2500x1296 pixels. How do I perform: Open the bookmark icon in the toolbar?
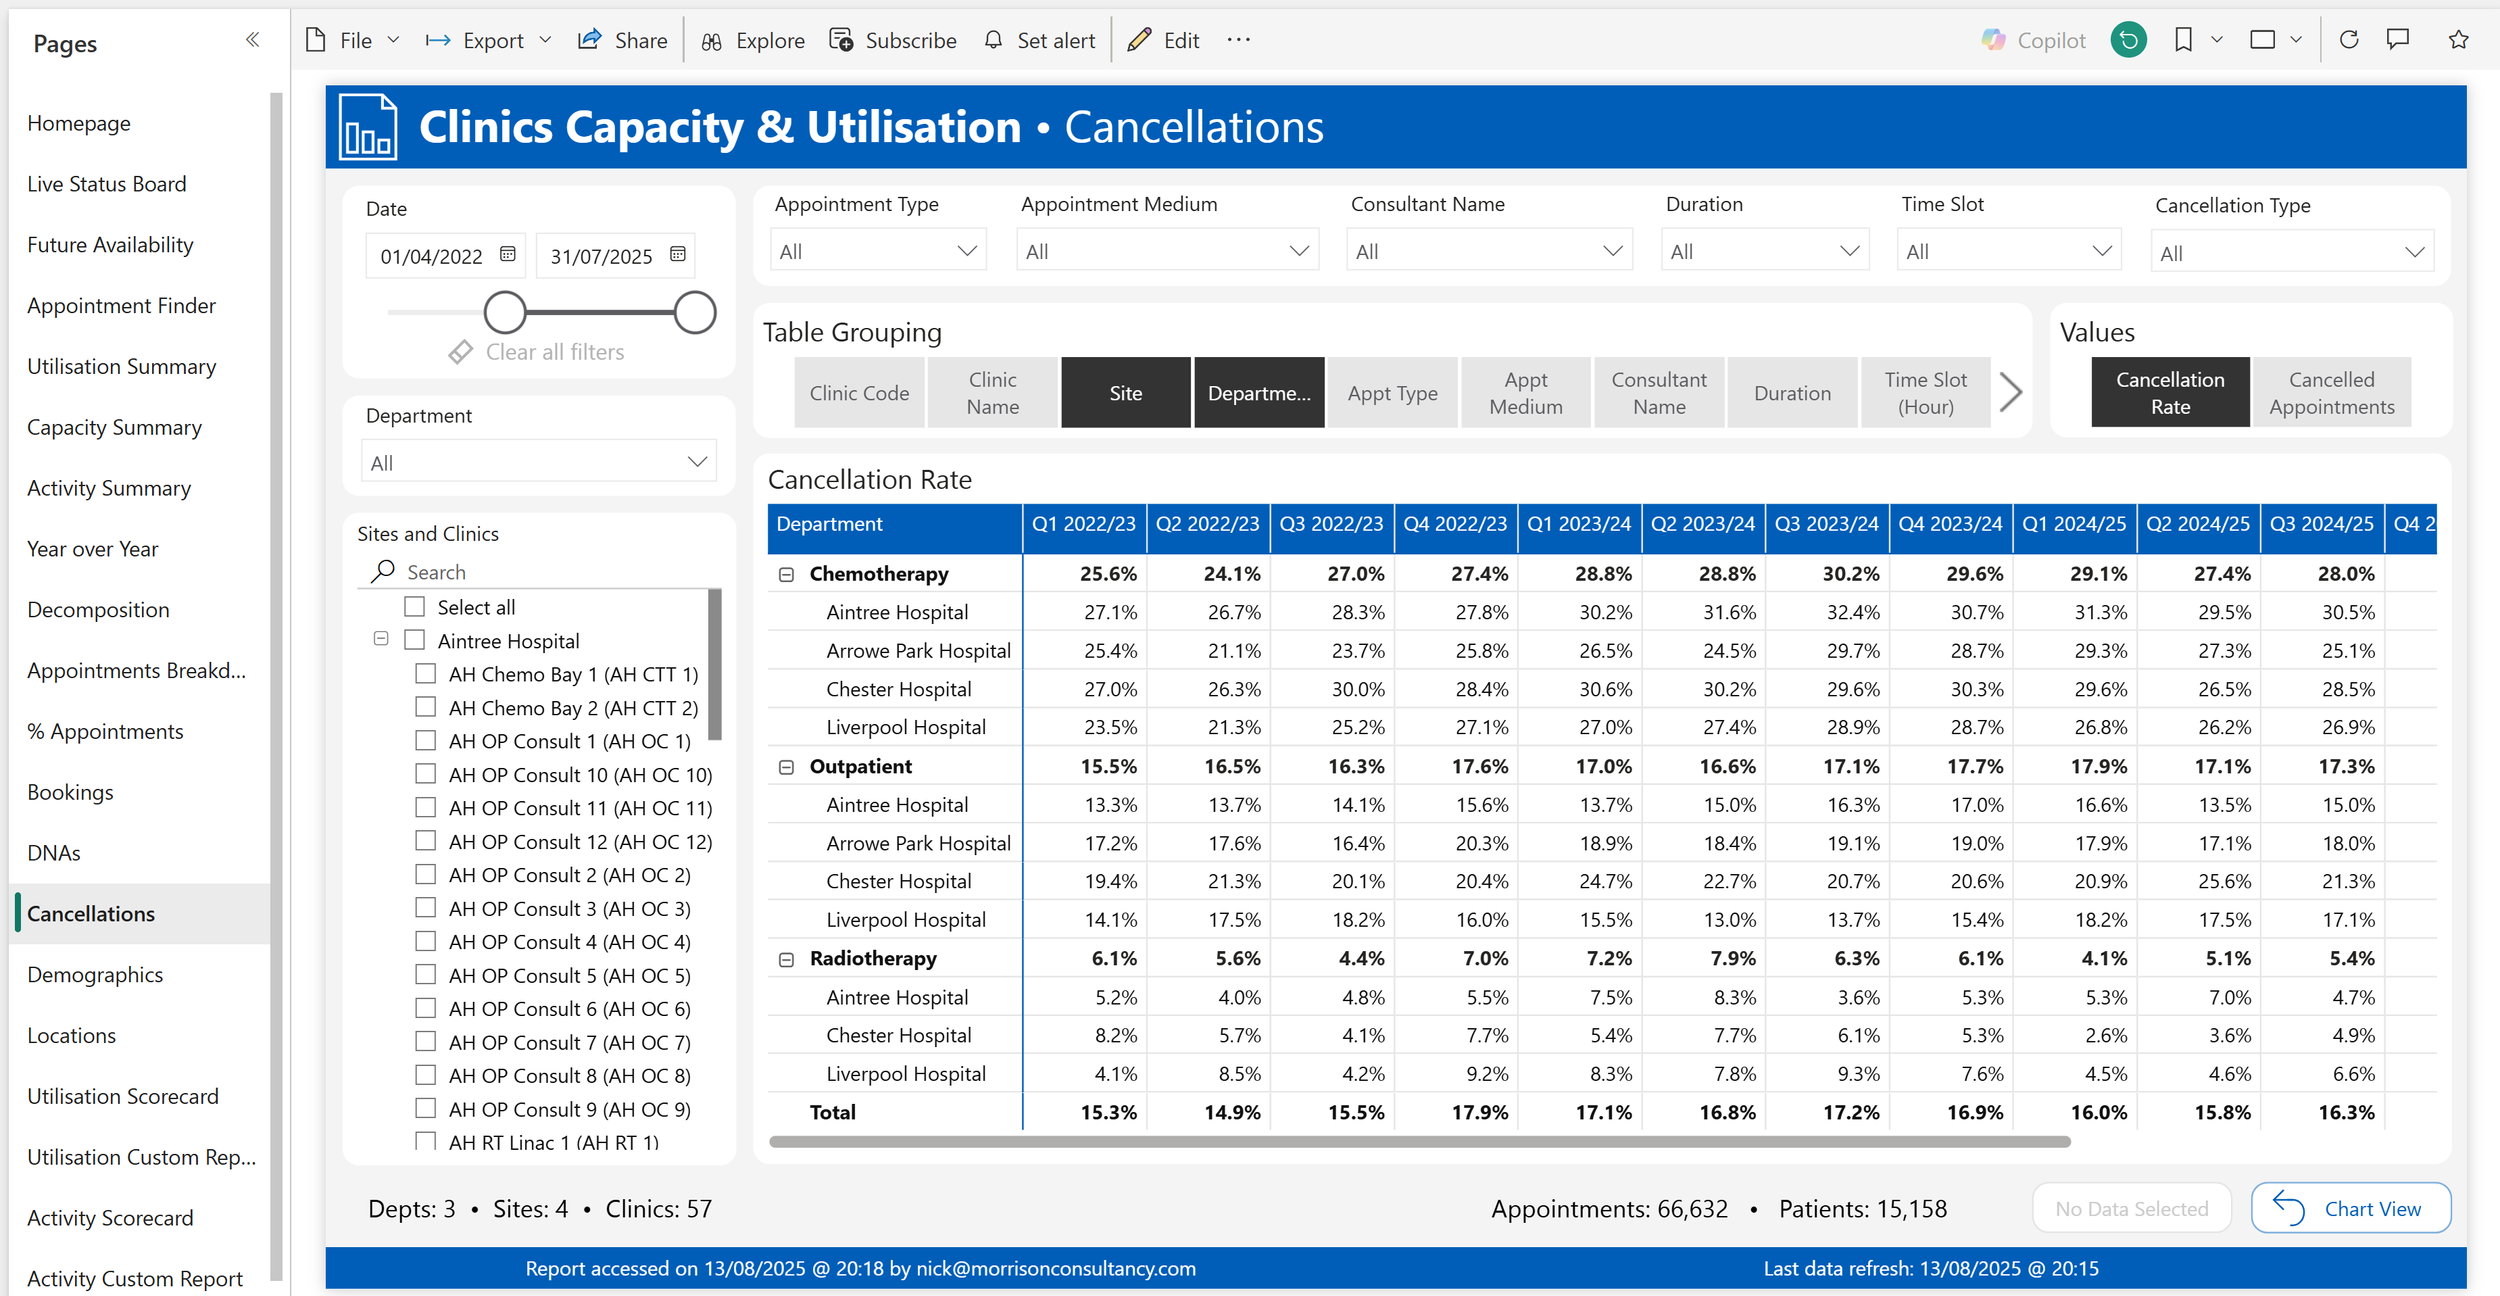[2183, 40]
